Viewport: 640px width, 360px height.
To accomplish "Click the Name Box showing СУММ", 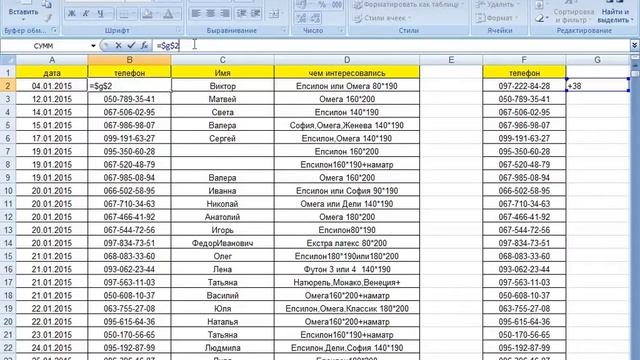I will [x=45, y=46].
